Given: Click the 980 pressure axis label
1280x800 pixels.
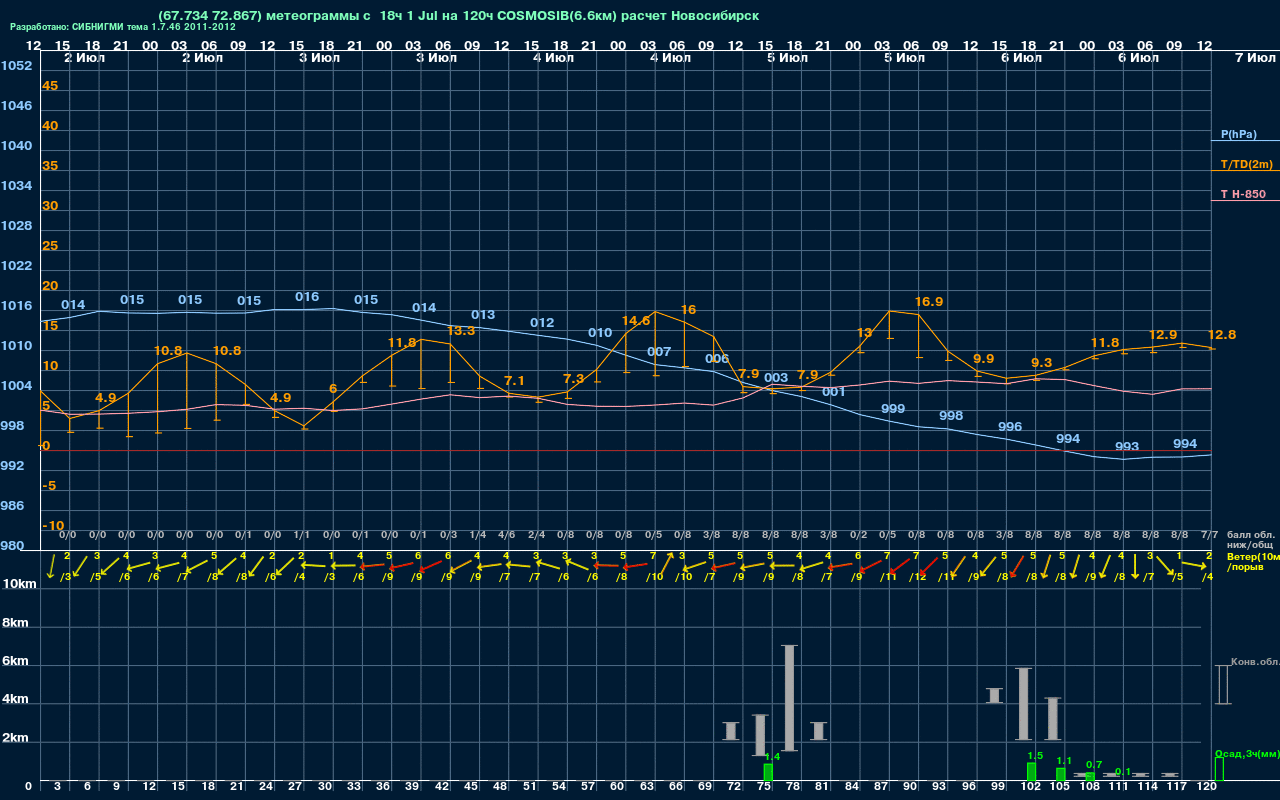Looking at the screenshot, I should (x=12, y=546).
